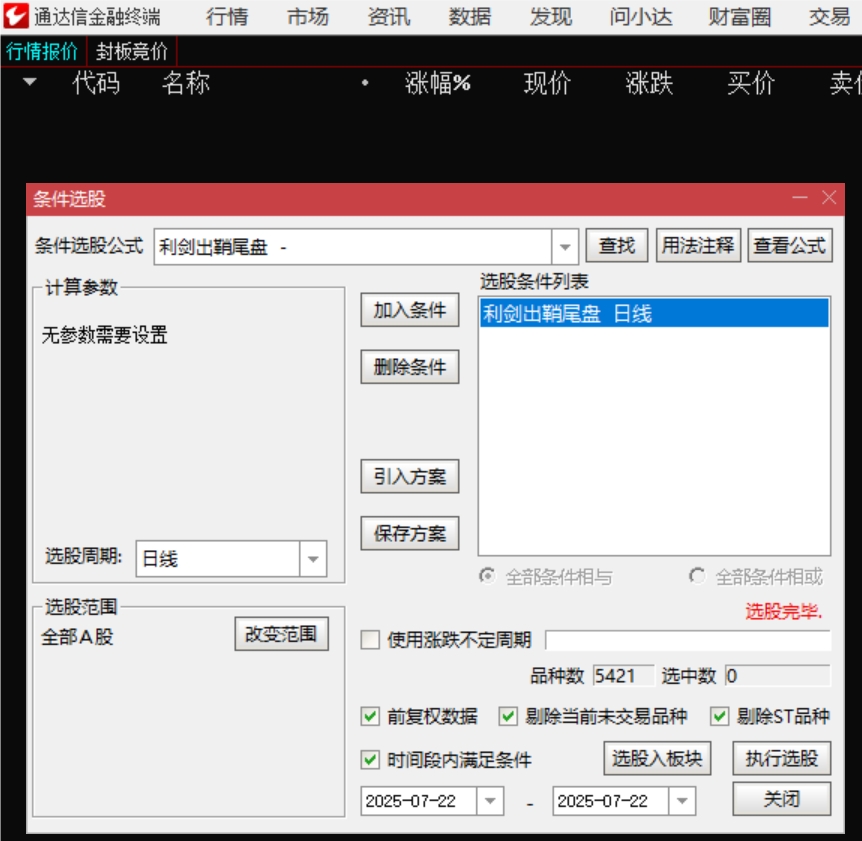862x841 pixels.
Task: Click the 删除条件 button
Action: 410,367
